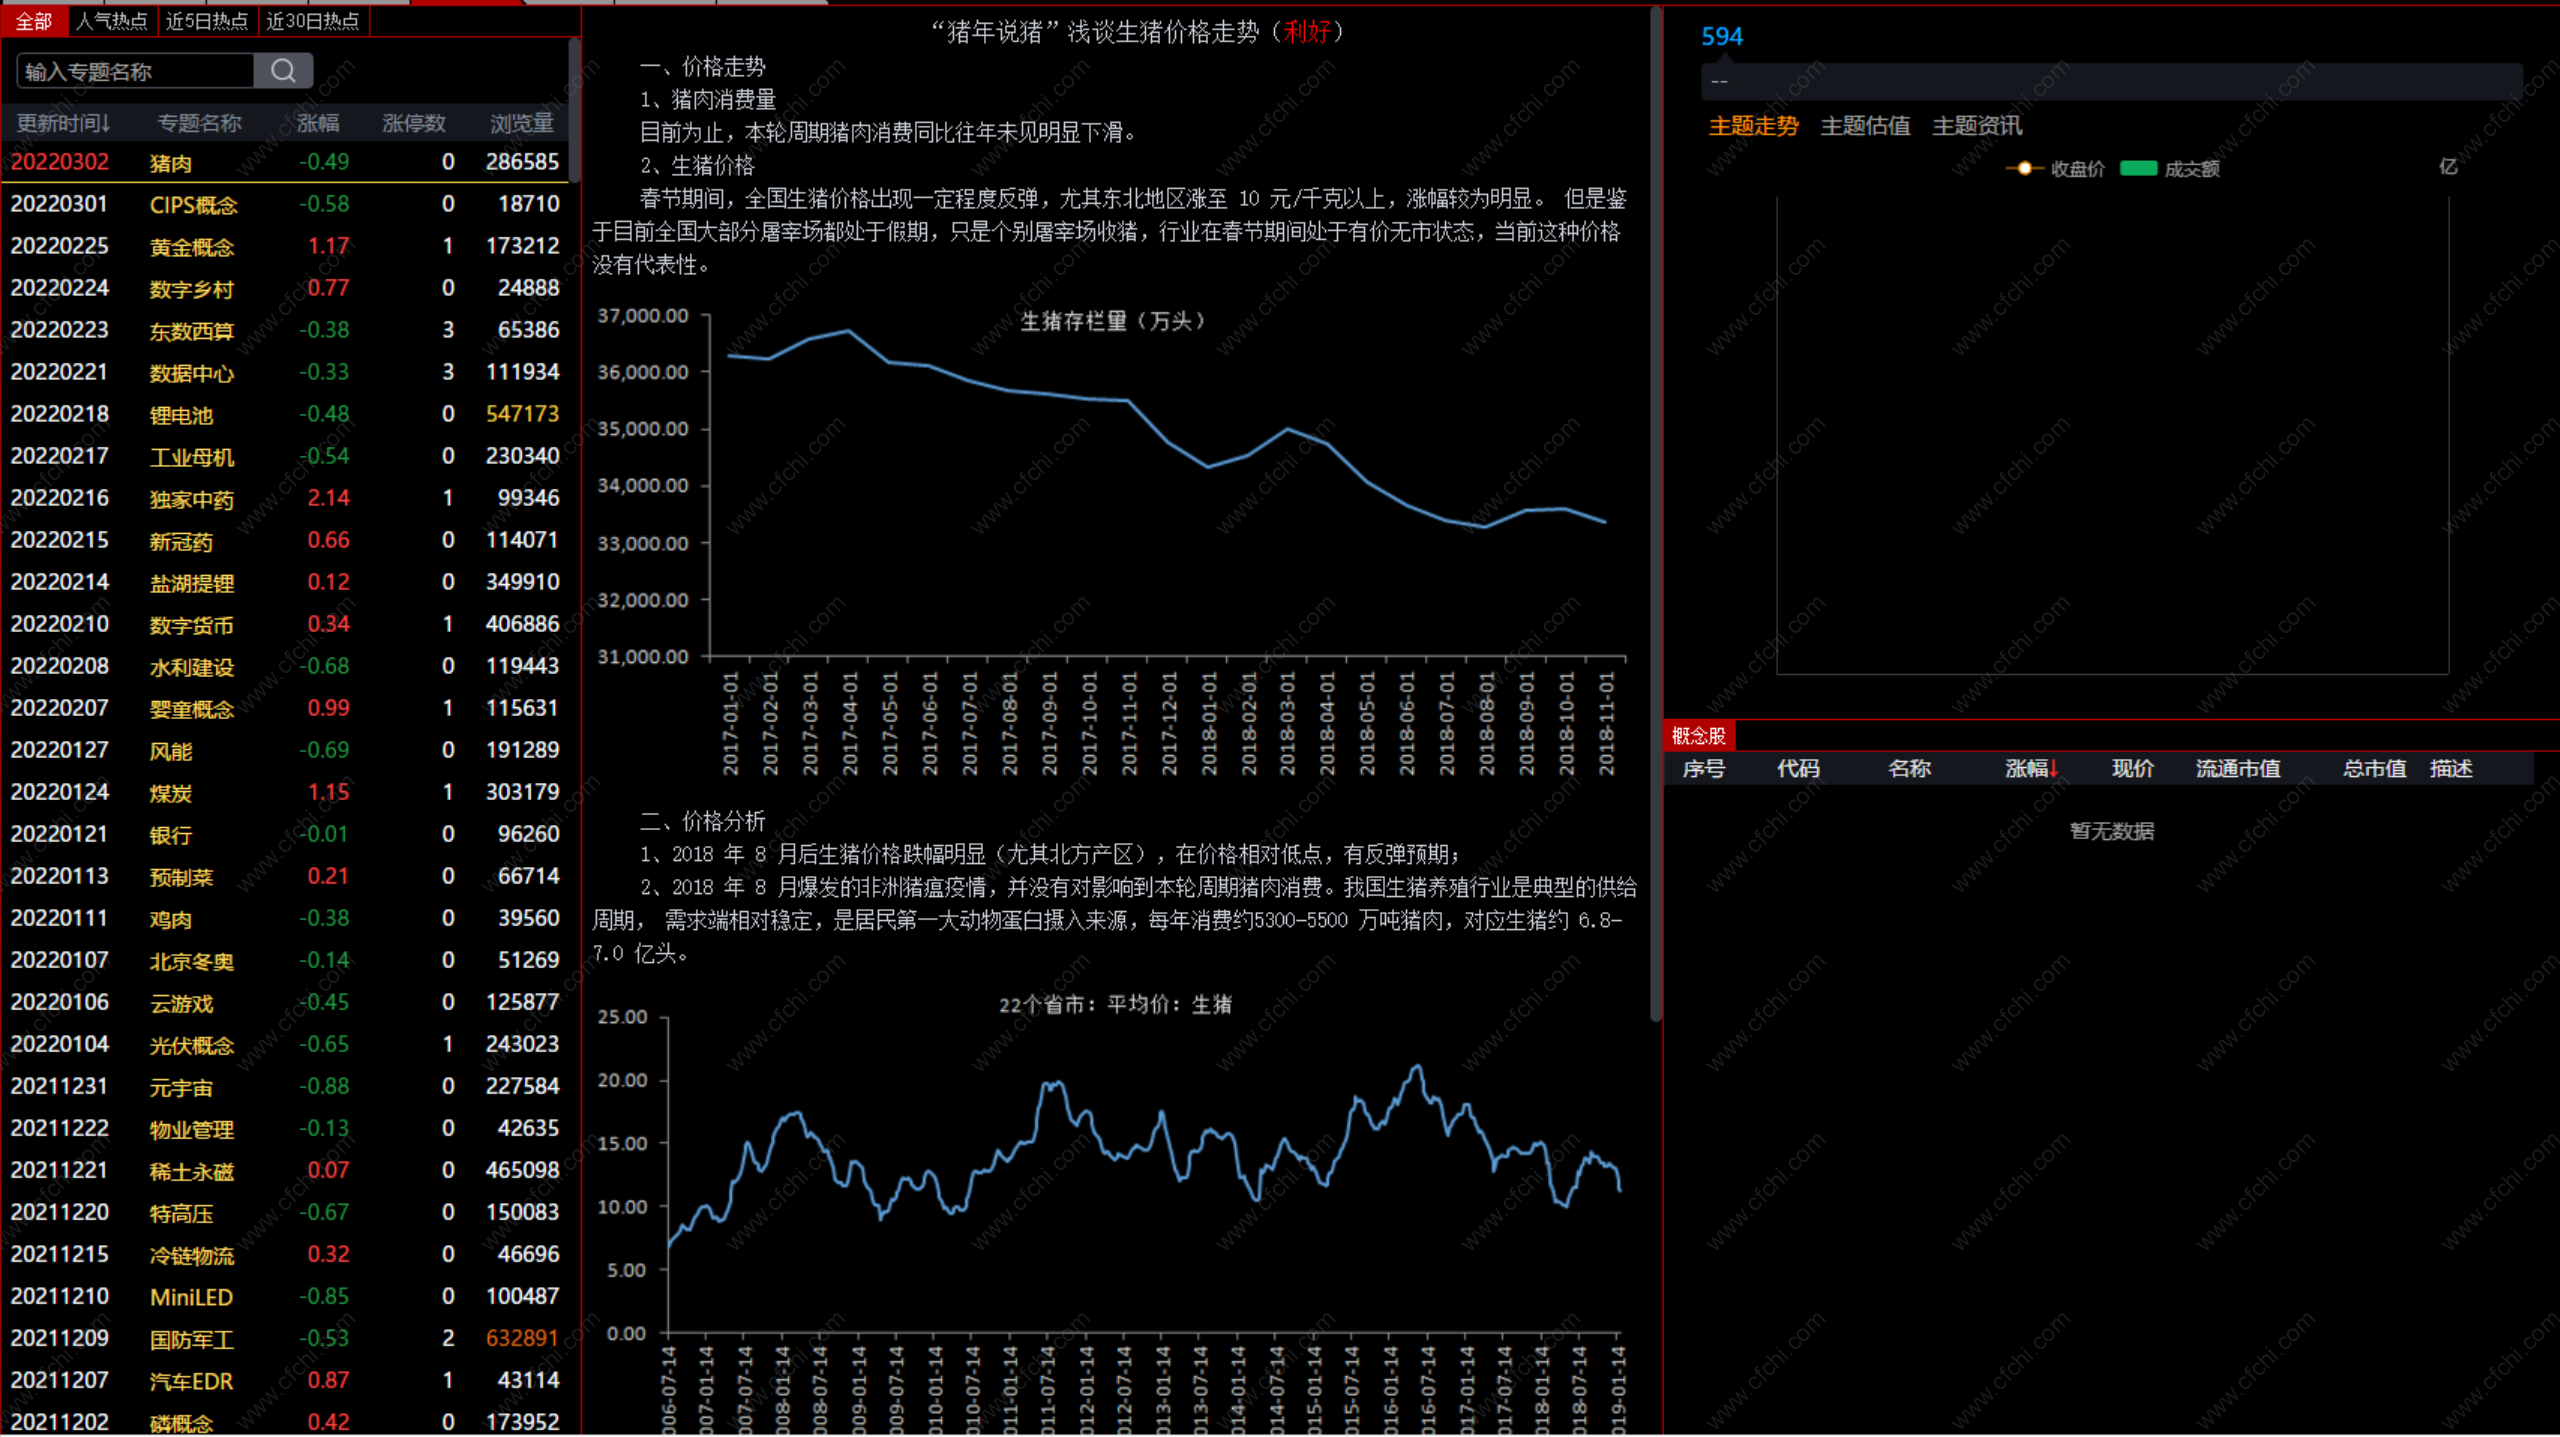The width and height of the screenshot is (2560, 1437).
Task: Switch to 人气热点 tab
Action: tap(112, 21)
